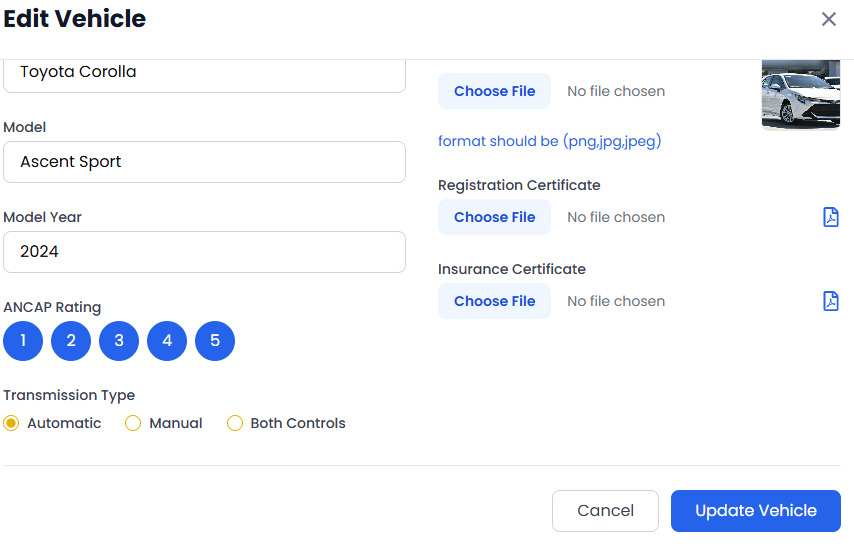
Task: Click the Cancel button
Action: point(605,510)
